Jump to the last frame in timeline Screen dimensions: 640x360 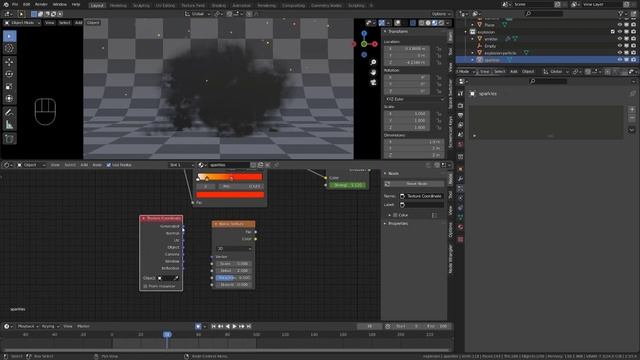point(249,327)
